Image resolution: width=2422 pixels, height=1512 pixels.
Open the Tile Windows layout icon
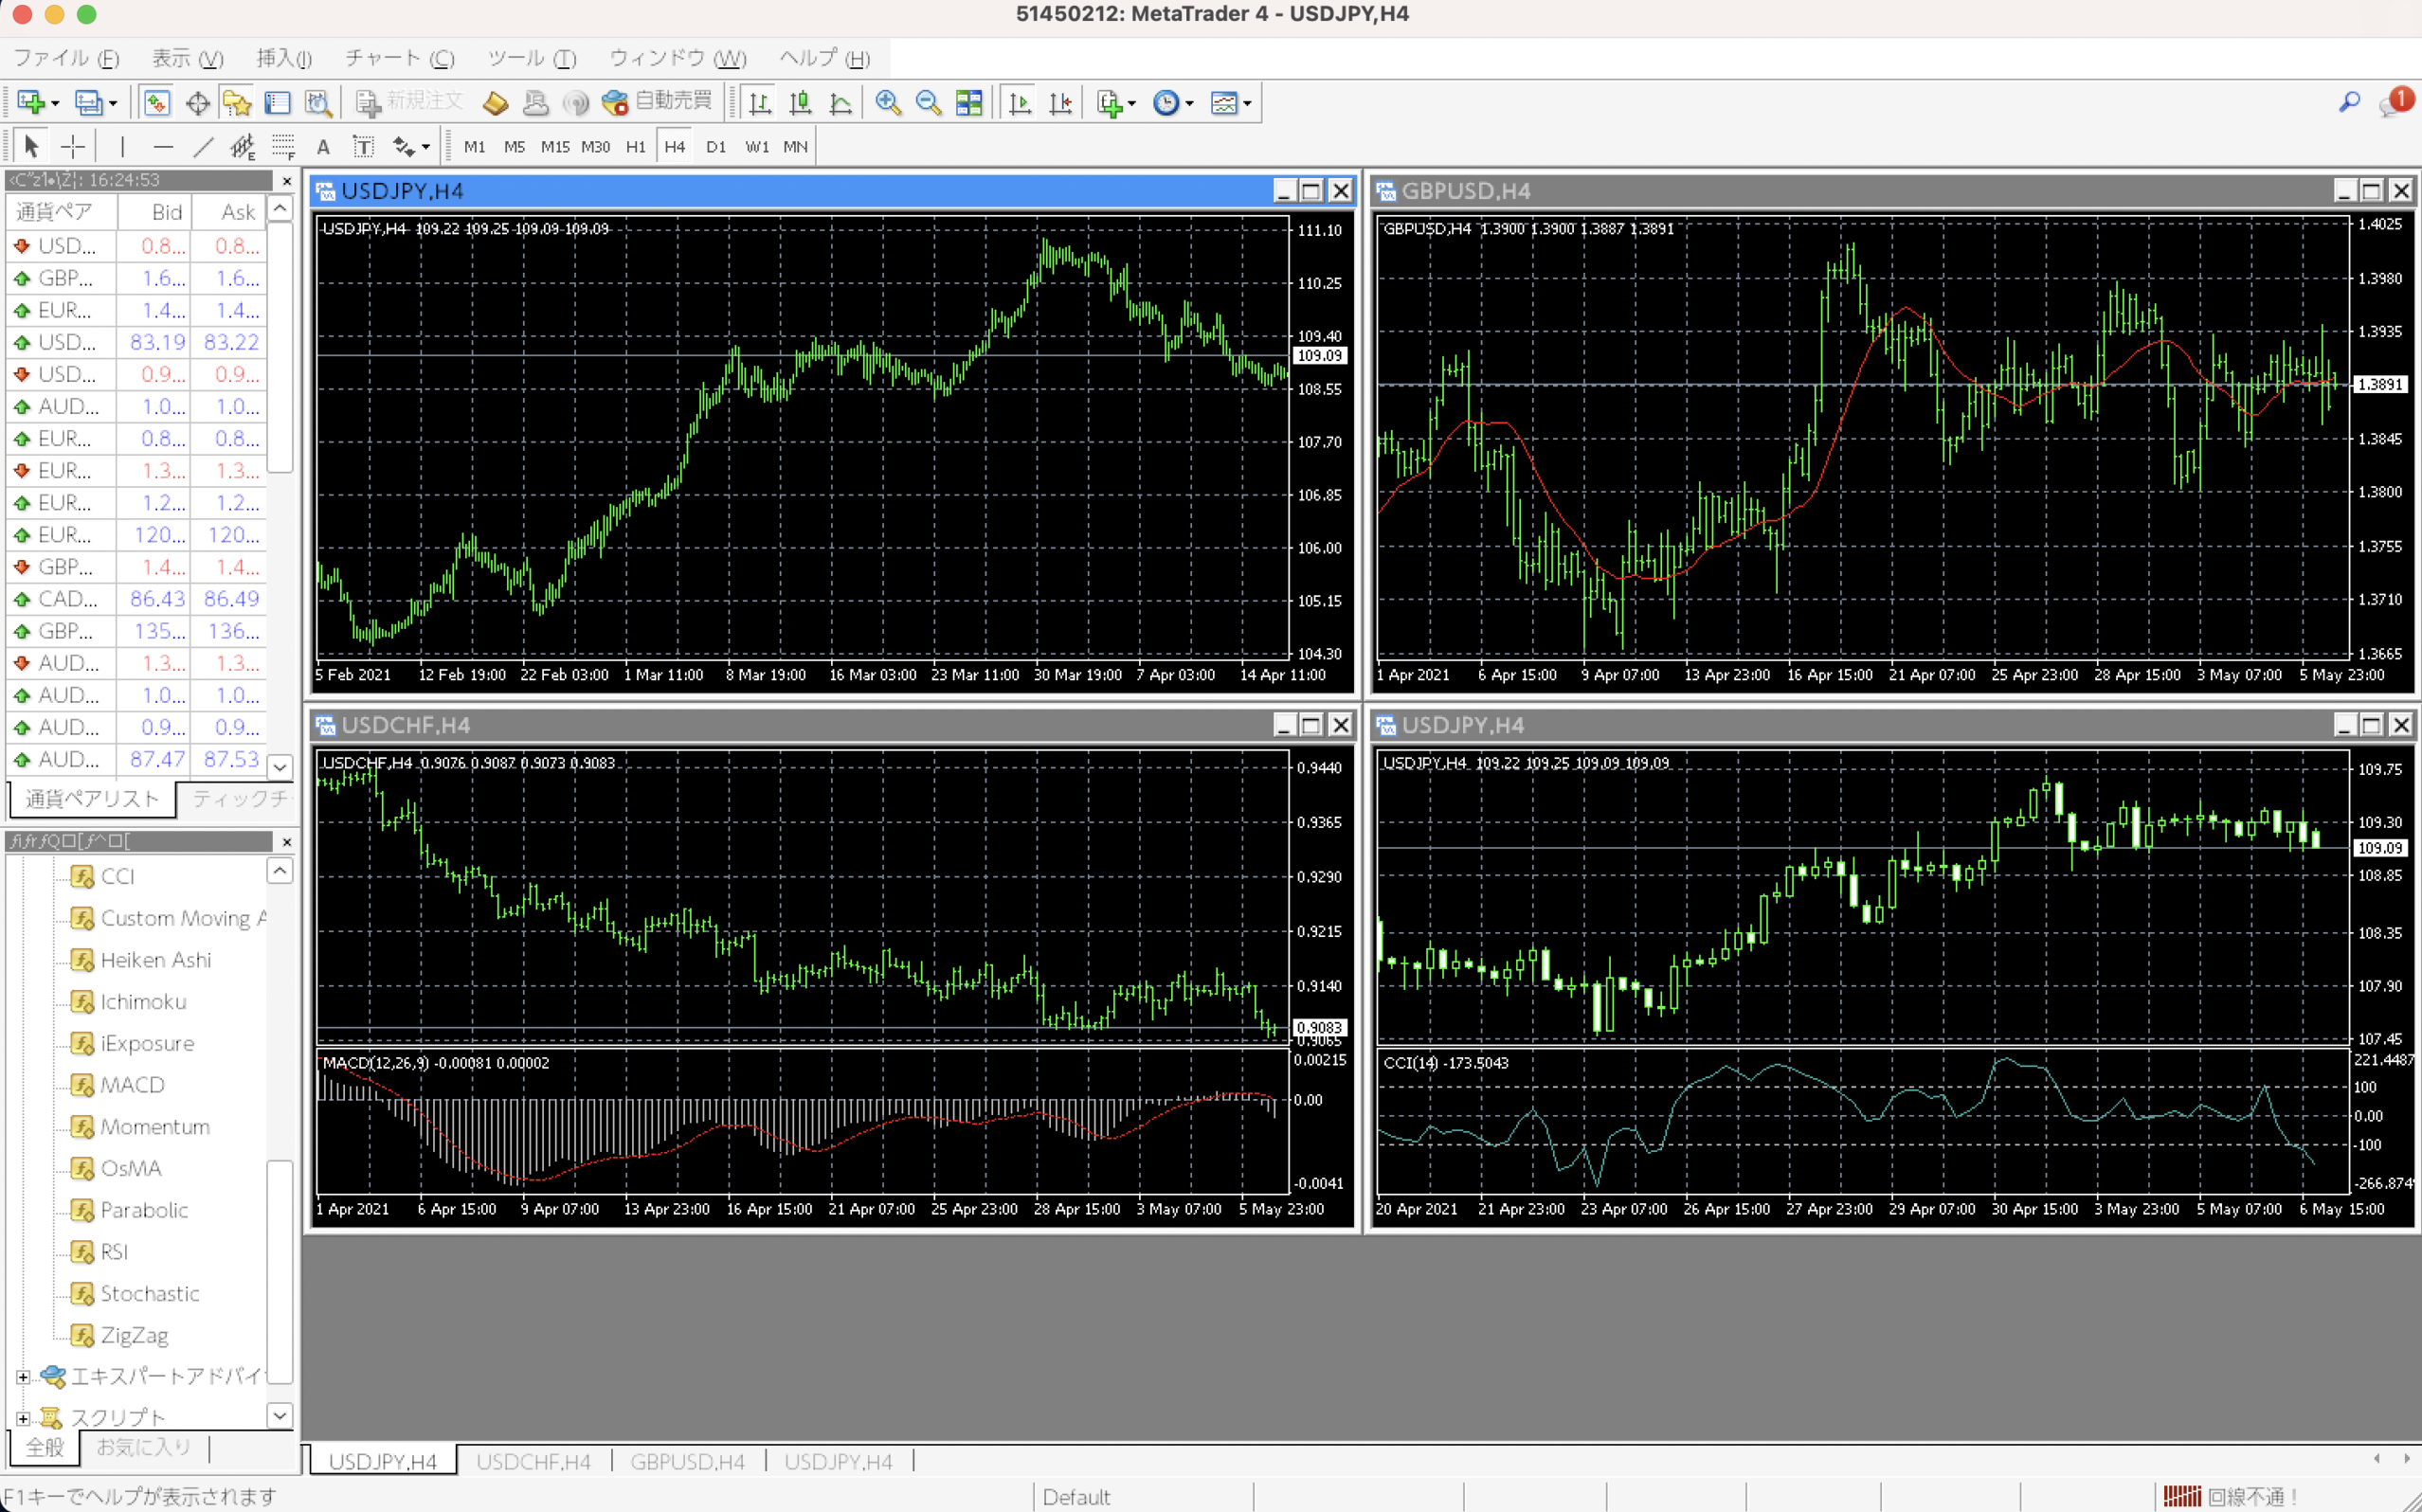tap(969, 103)
